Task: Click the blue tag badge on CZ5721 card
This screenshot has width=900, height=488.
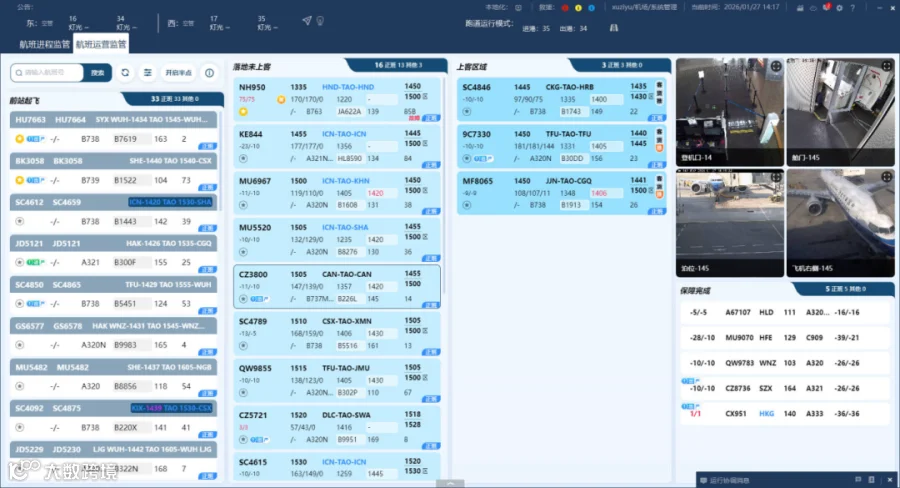Action: [259, 440]
